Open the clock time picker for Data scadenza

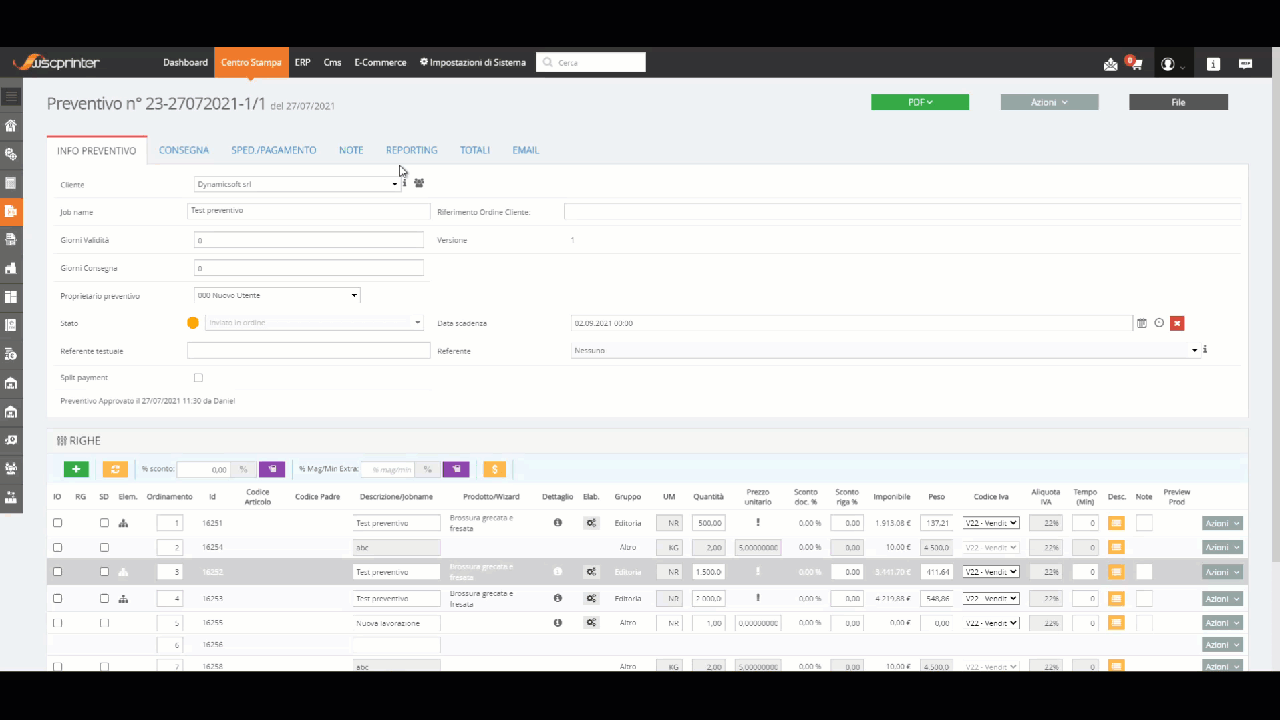[1159, 323]
